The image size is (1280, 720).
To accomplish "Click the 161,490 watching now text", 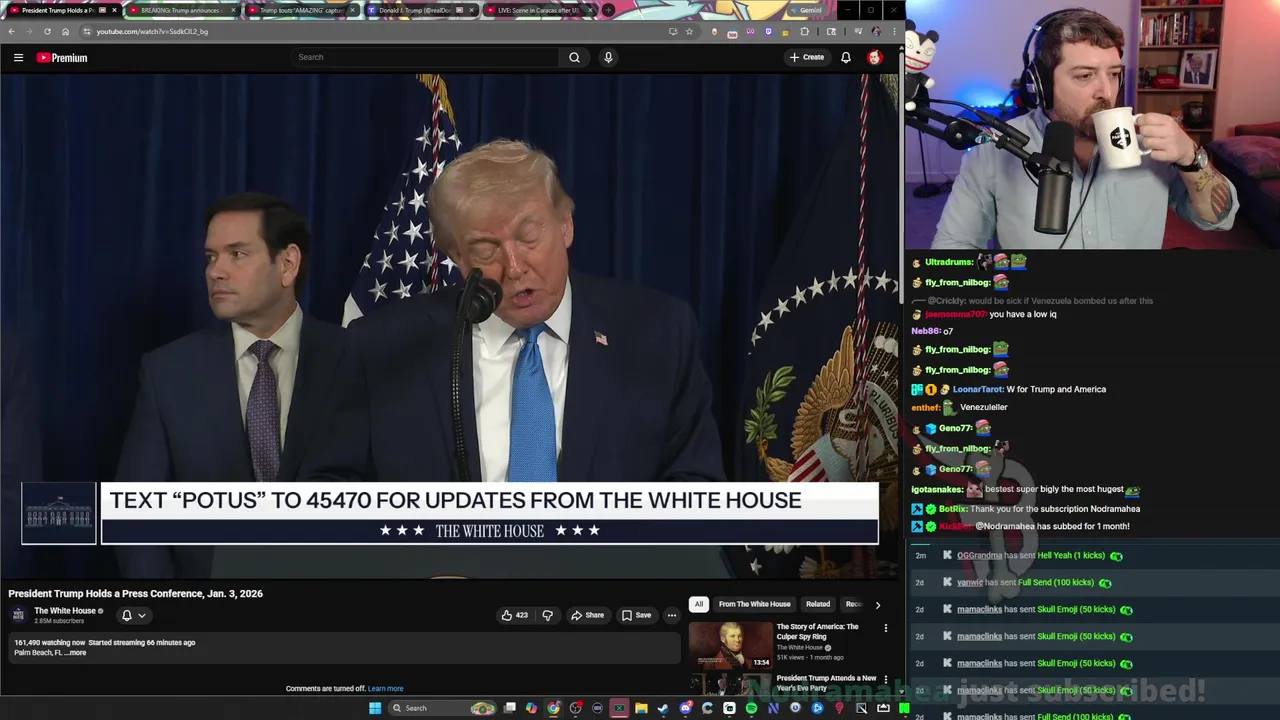I will tap(50, 642).
